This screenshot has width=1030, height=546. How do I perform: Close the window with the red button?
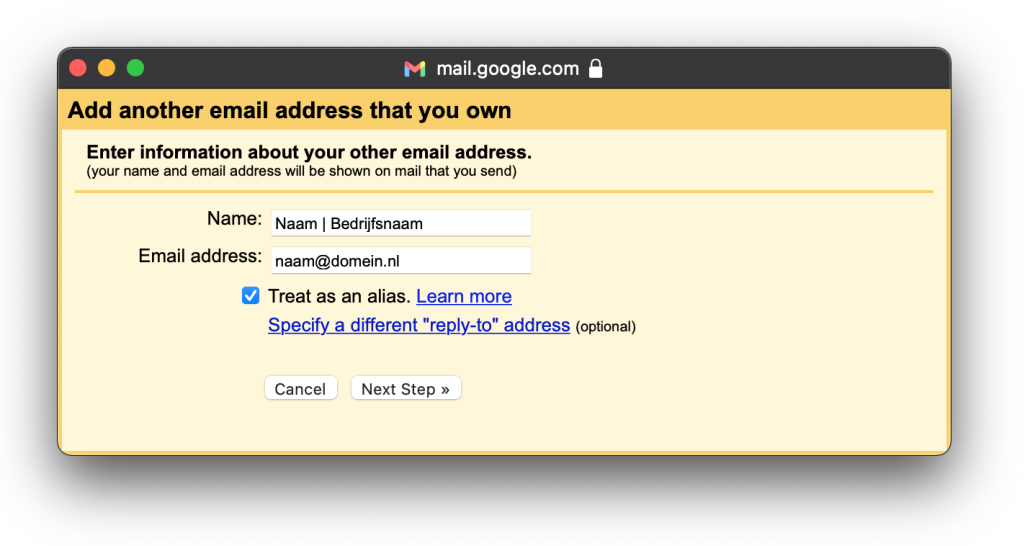[x=78, y=68]
